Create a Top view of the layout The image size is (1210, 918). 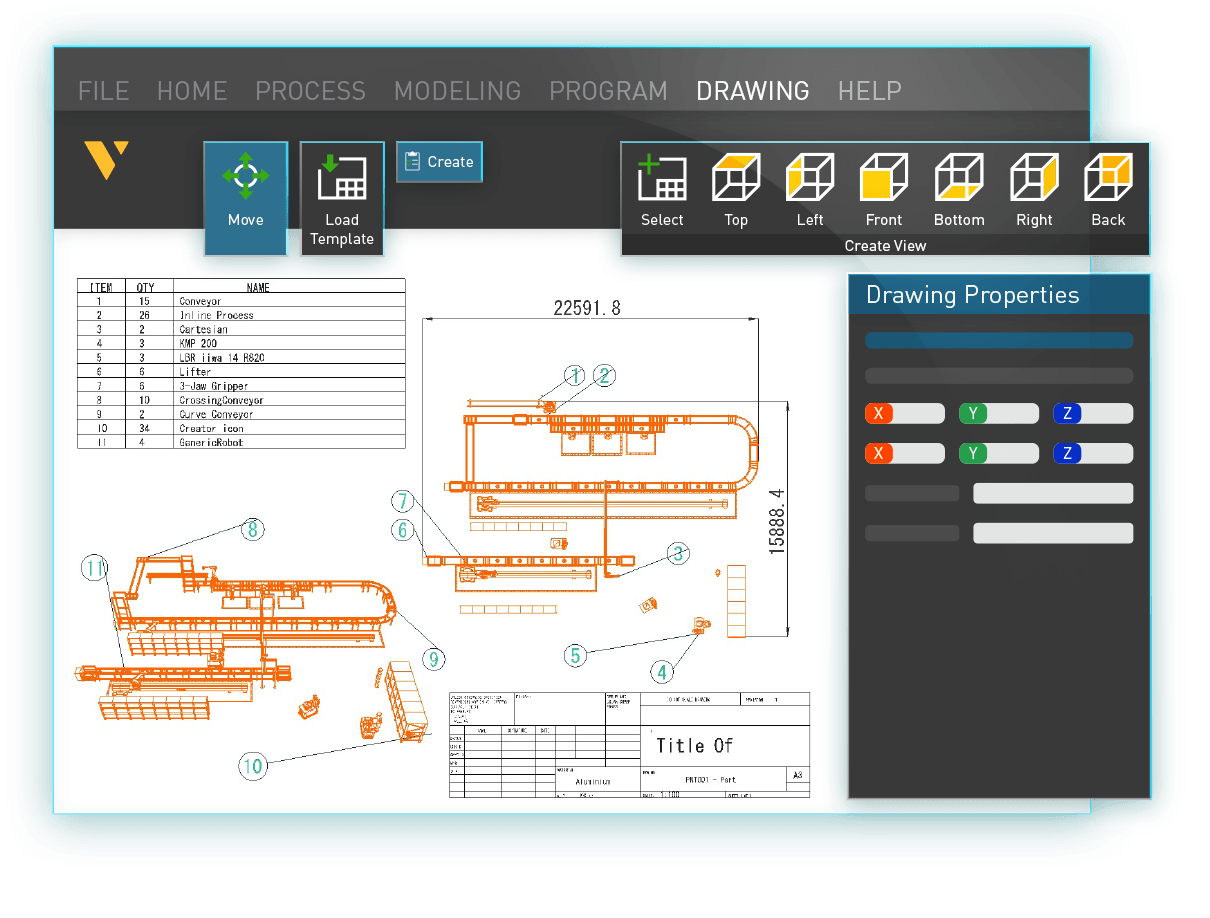pos(735,185)
